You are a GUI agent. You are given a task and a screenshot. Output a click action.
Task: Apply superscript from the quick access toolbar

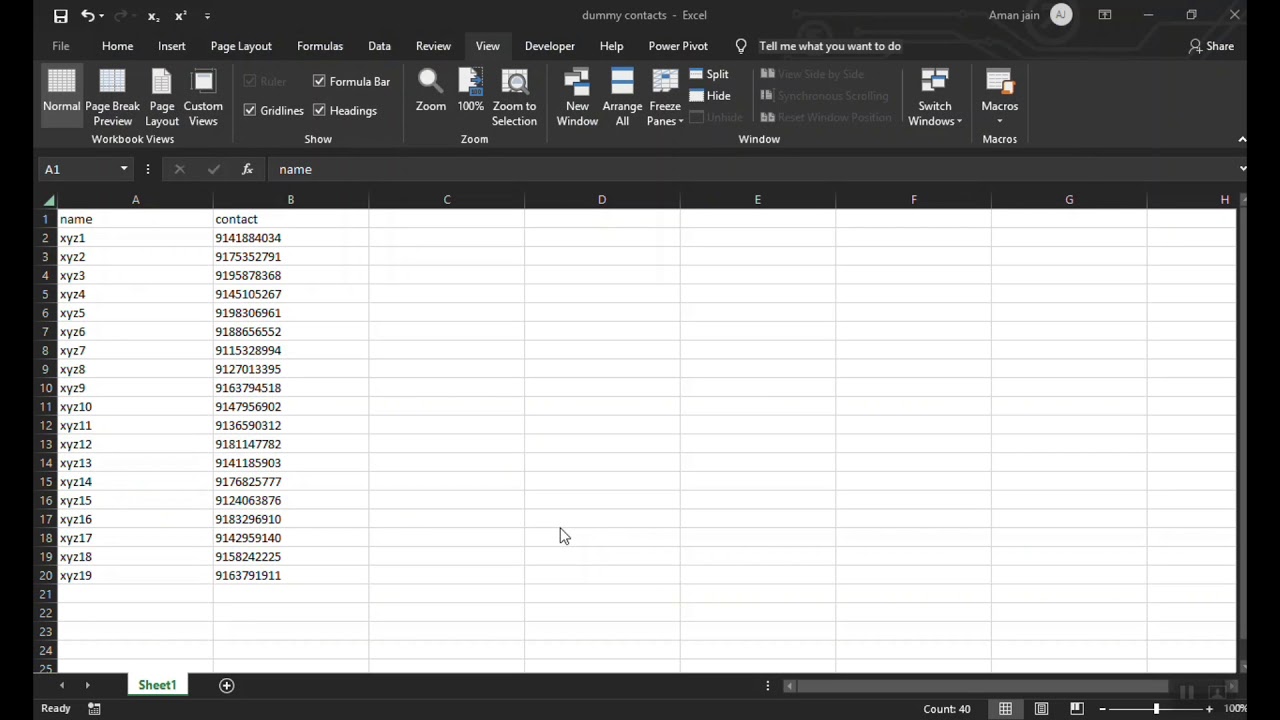point(180,16)
